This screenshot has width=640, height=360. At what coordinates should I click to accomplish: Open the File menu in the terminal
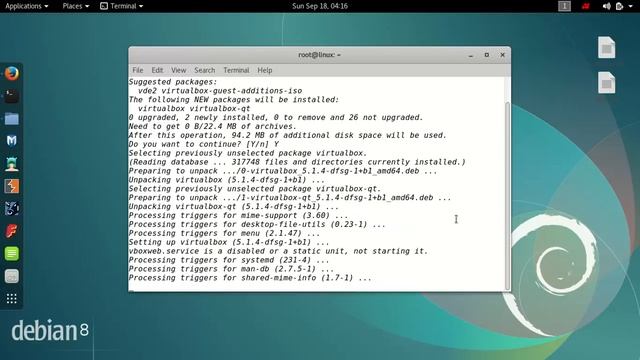pyautogui.click(x=138, y=70)
